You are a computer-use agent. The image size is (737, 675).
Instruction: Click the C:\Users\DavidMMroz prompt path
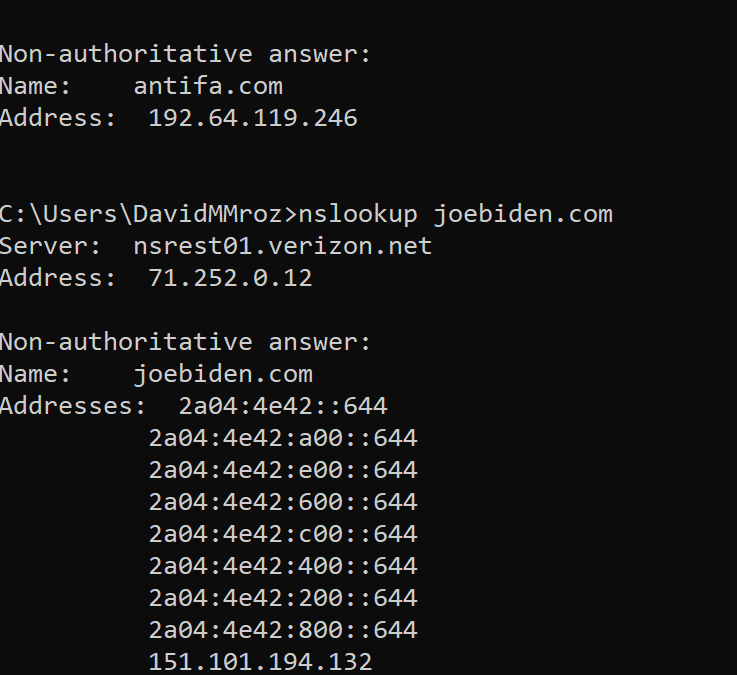click(140, 214)
